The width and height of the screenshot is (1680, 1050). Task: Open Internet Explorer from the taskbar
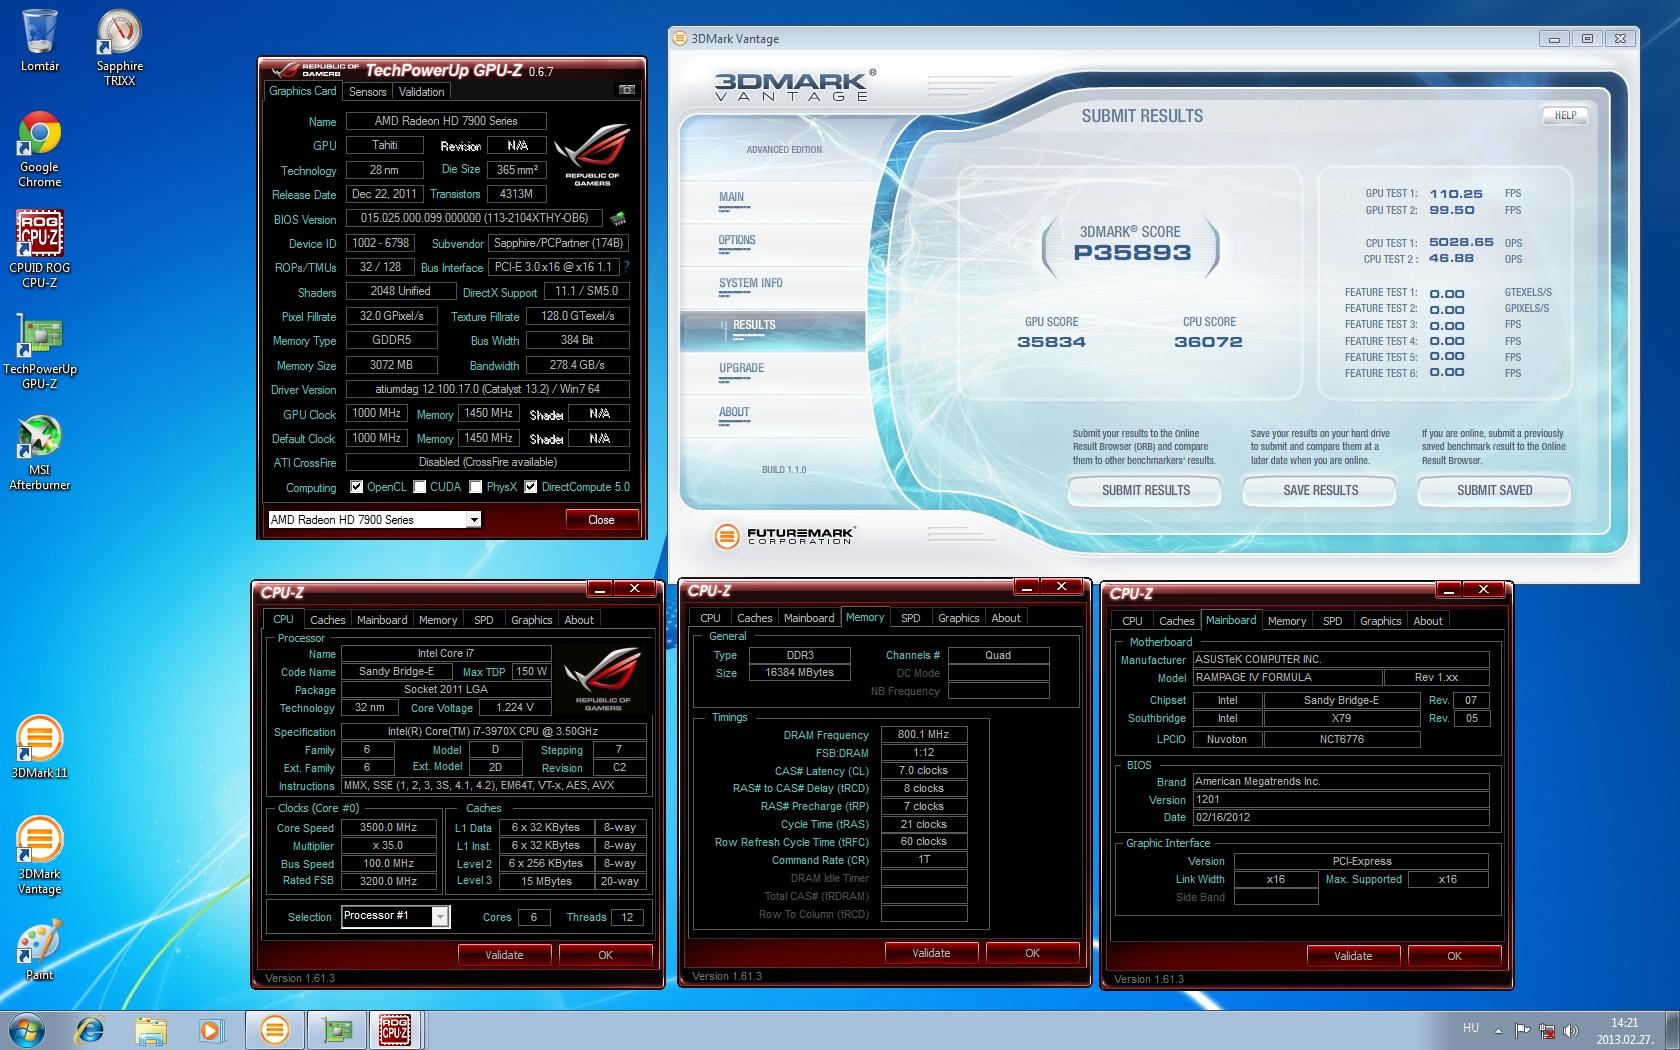pyautogui.click(x=91, y=1029)
